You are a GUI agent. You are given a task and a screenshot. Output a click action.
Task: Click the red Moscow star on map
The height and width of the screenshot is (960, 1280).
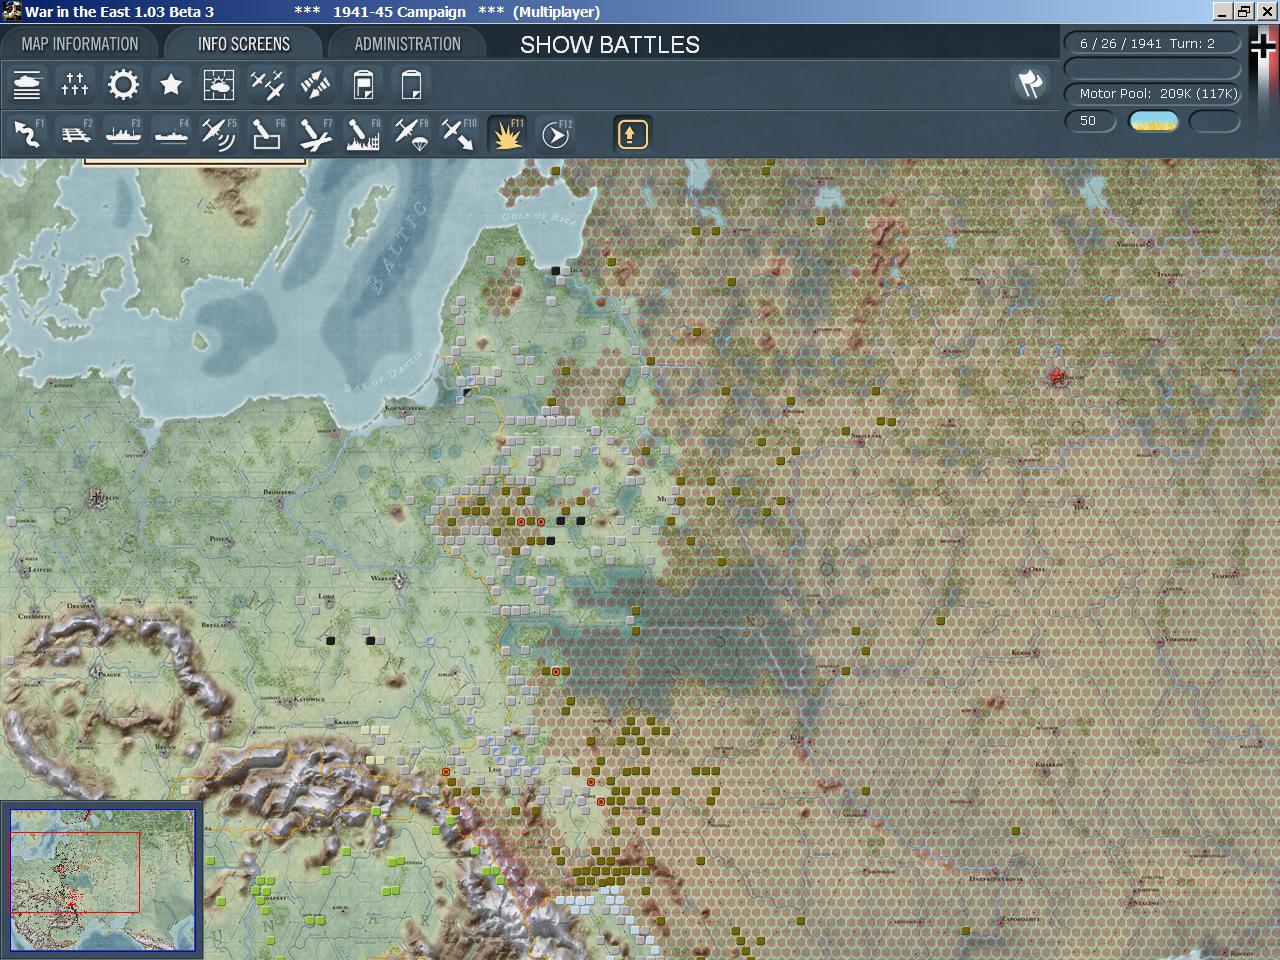point(1058,377)
